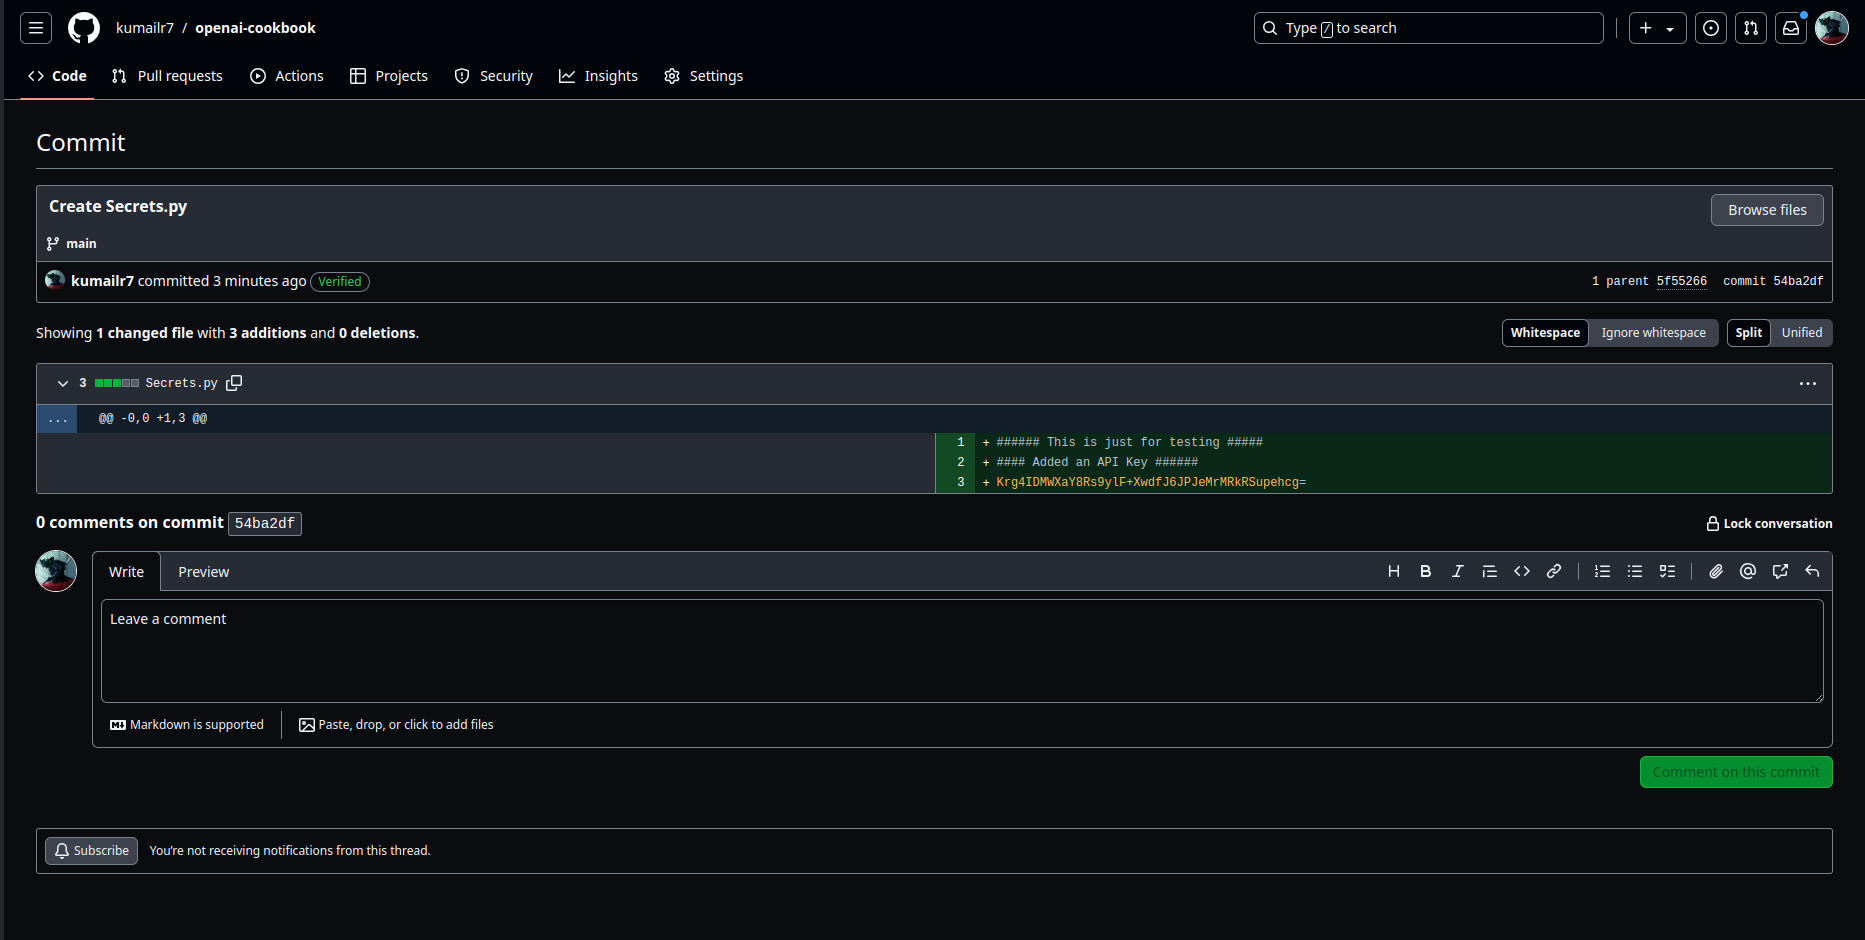Insert code with the code icon

click(1521, 571)
